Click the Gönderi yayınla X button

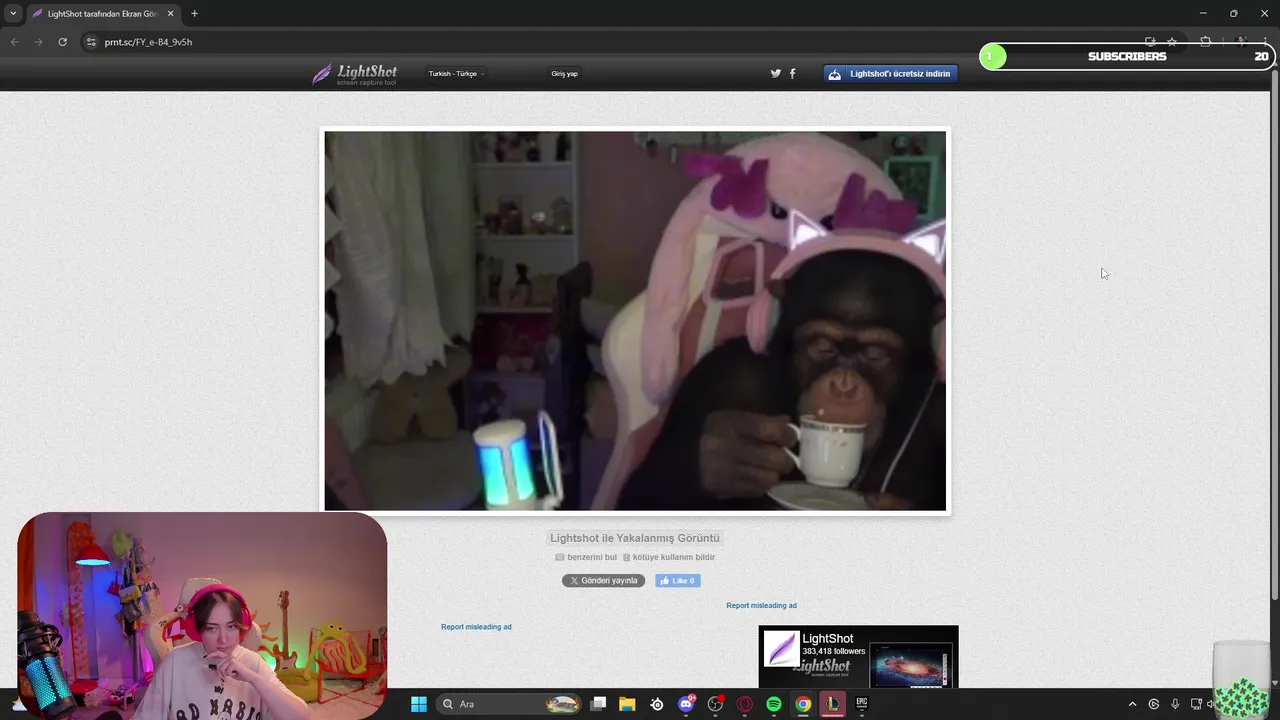[x=603, y=581]
